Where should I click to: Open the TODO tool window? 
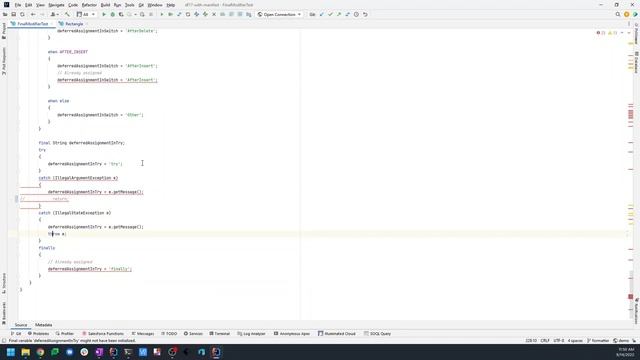point(169,333)
